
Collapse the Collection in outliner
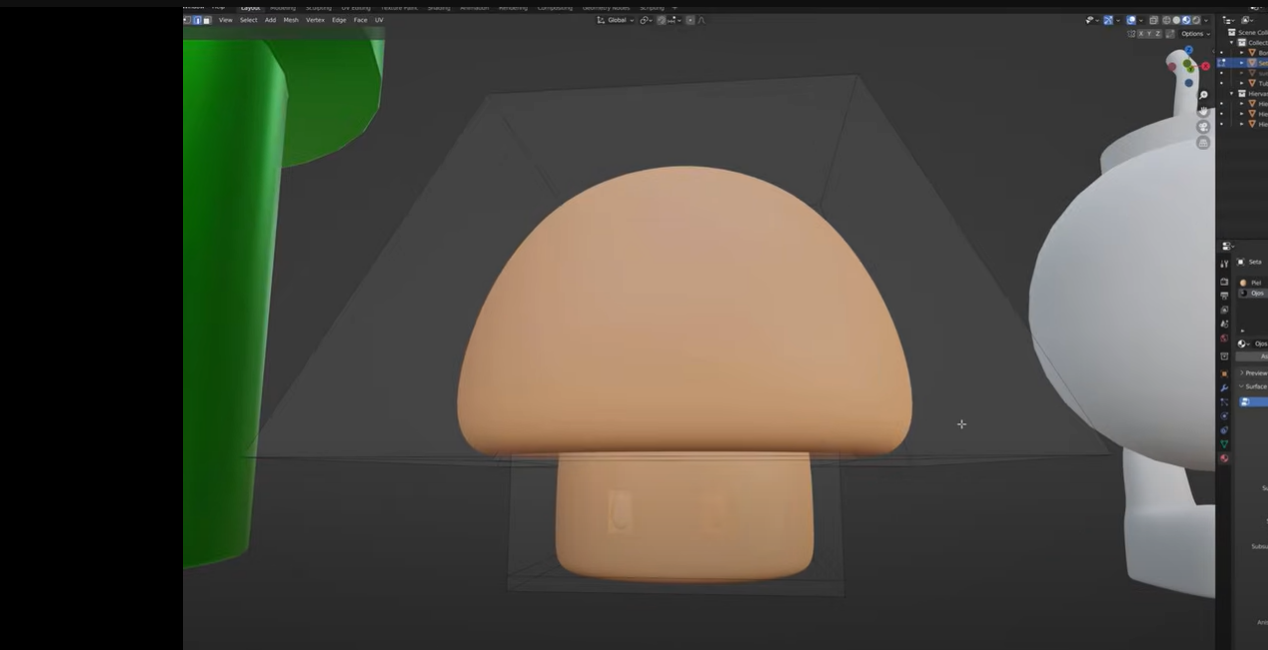point(1232,42)
